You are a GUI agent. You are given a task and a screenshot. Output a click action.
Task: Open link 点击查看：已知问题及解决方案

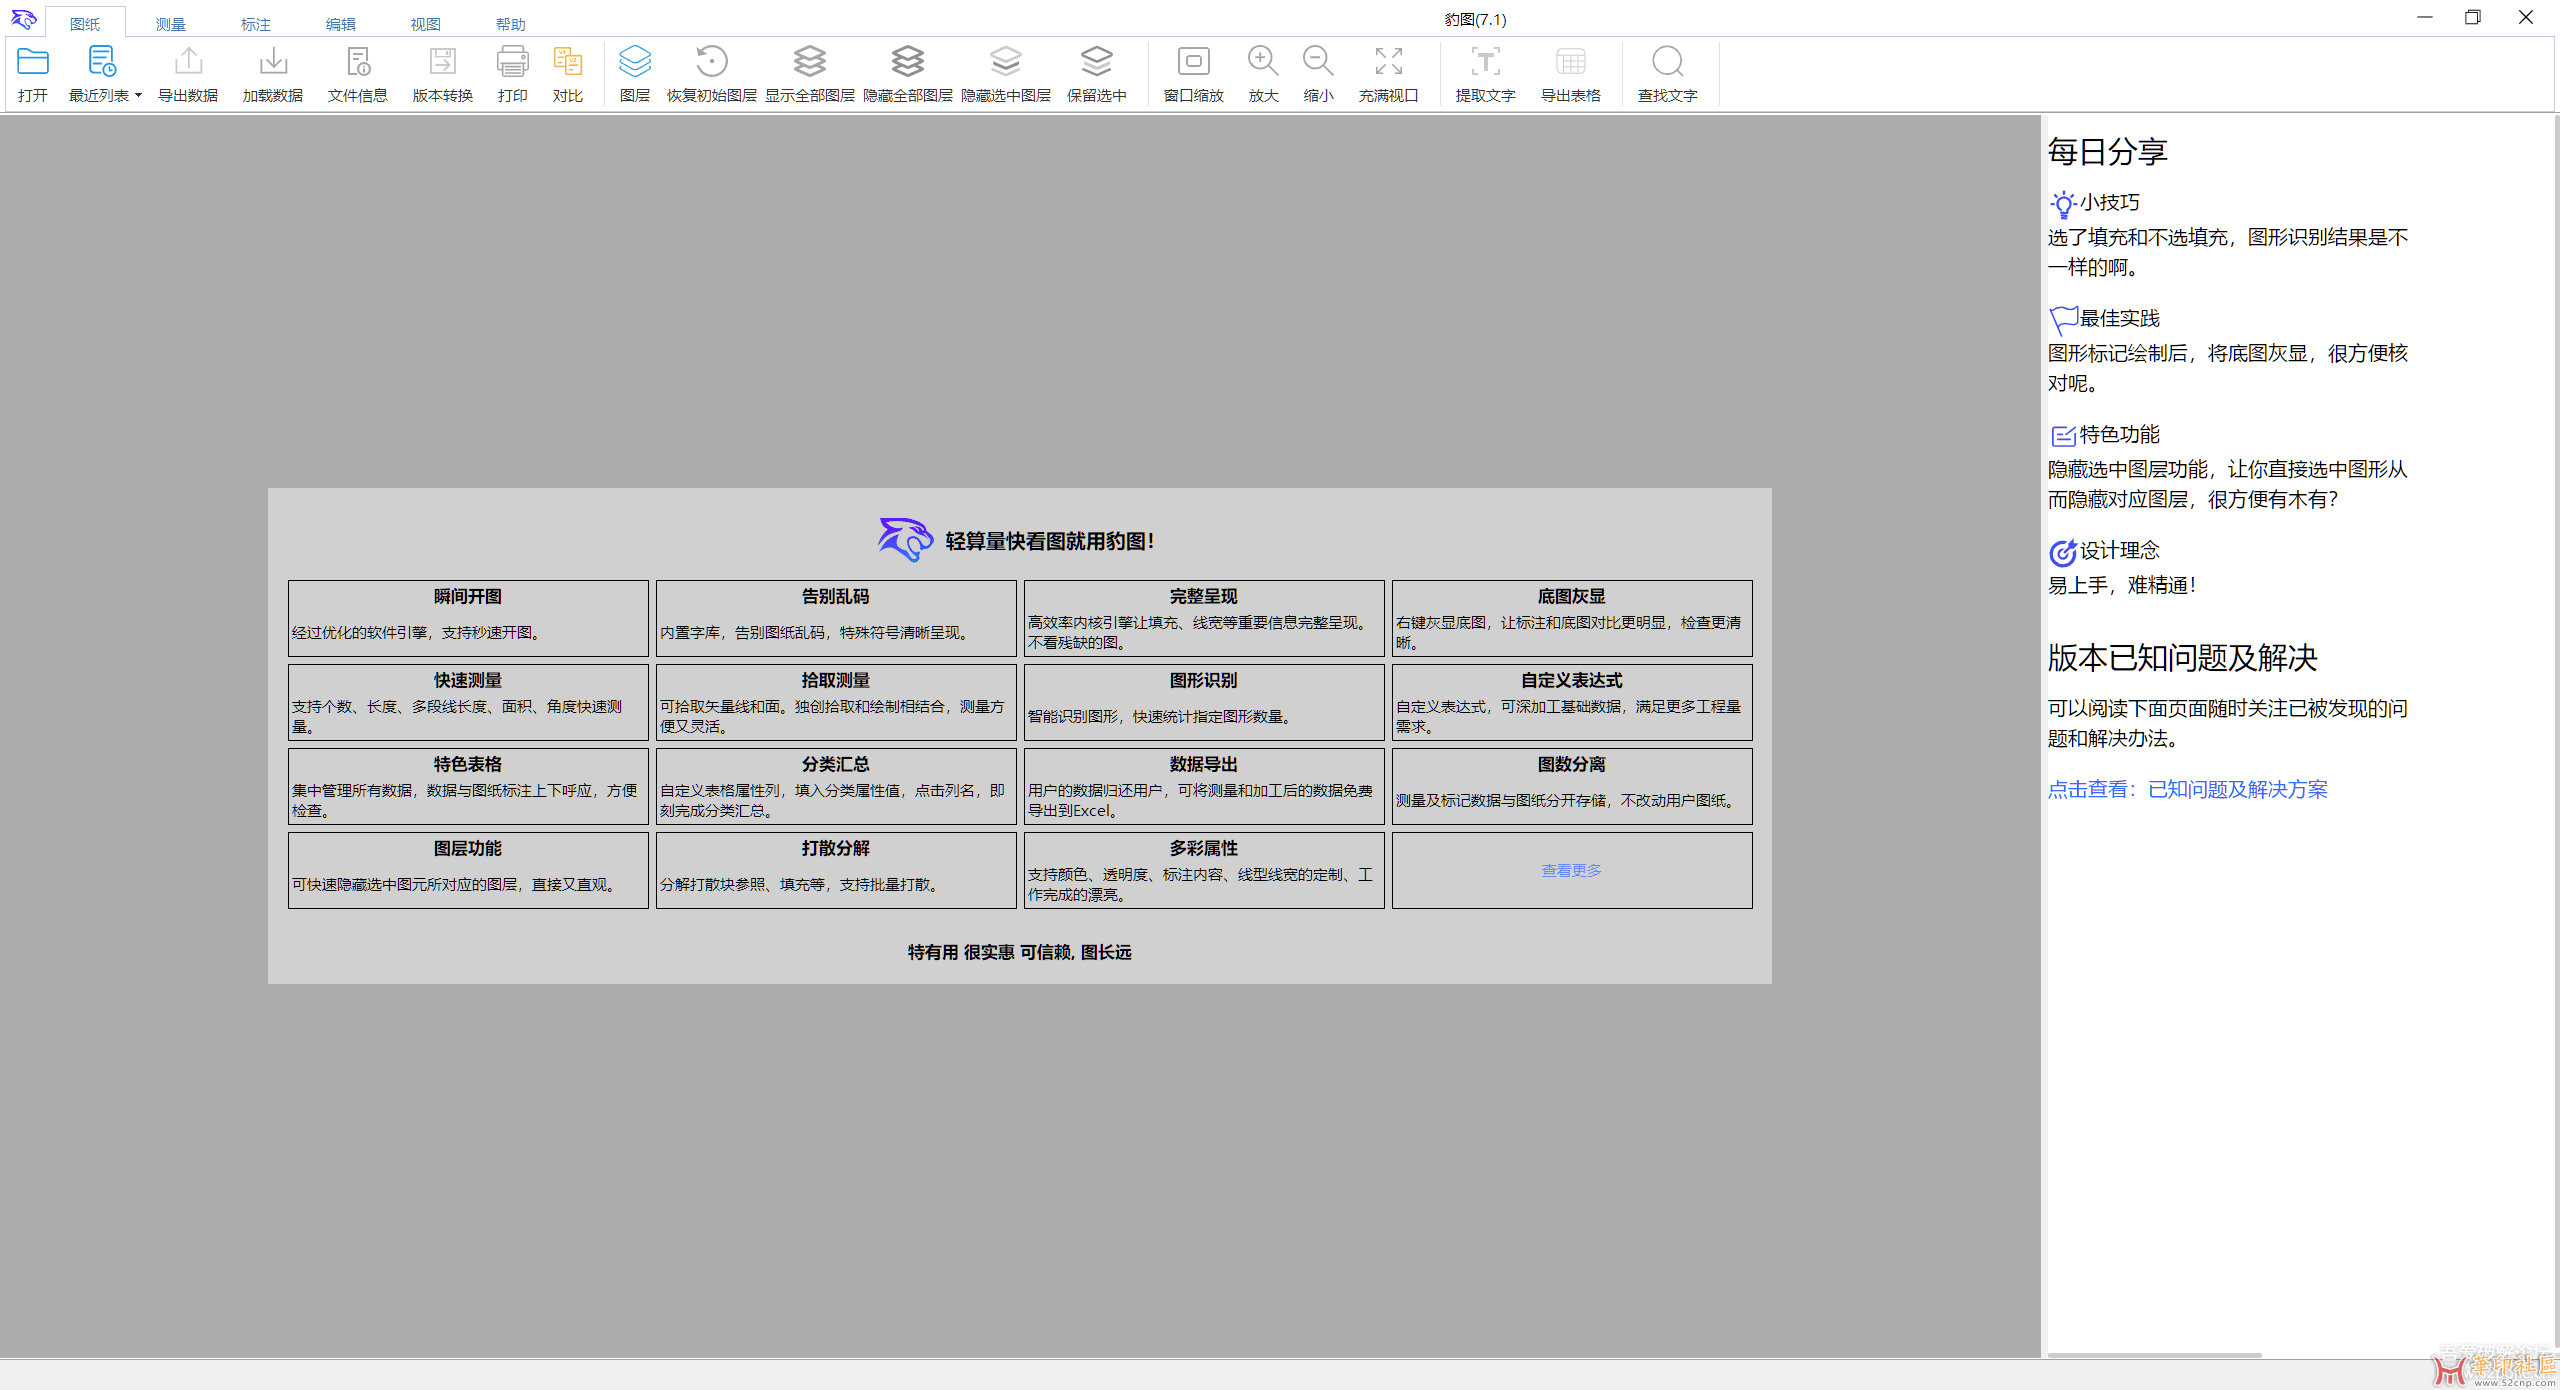[x=2187, y=789]
